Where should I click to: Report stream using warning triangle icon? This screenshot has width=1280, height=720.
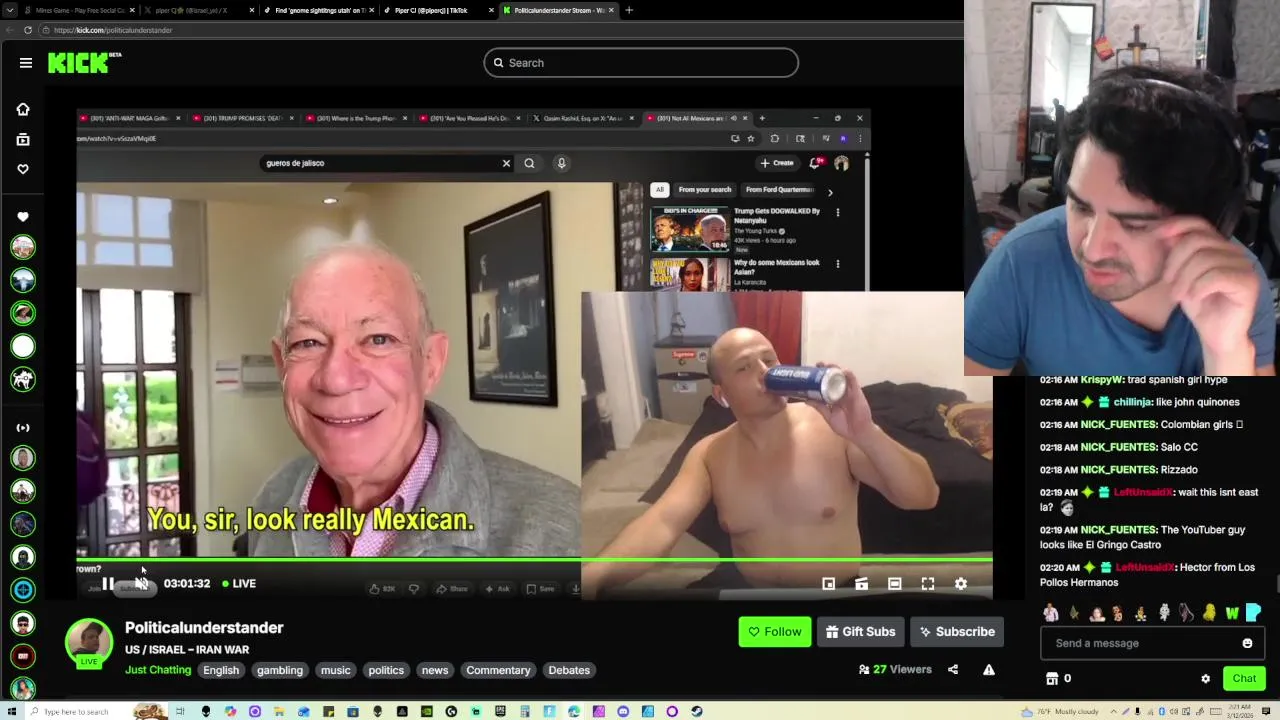point(989,670)
